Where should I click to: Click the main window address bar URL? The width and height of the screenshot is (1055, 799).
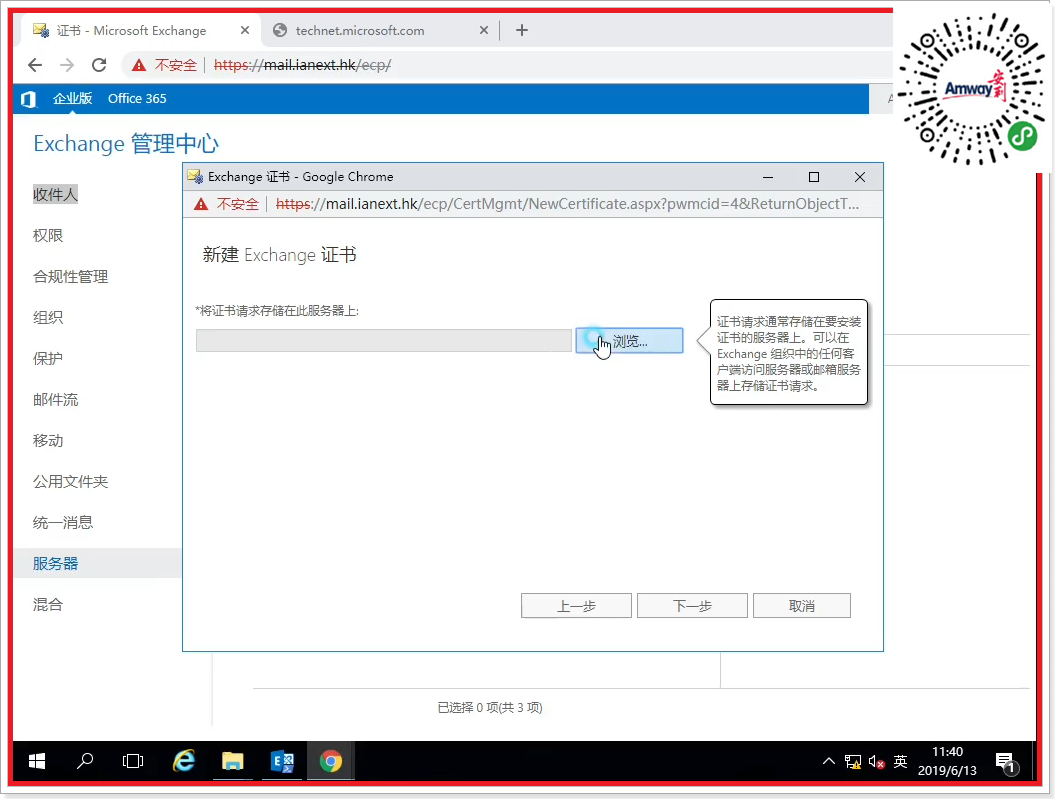[302, 65]
